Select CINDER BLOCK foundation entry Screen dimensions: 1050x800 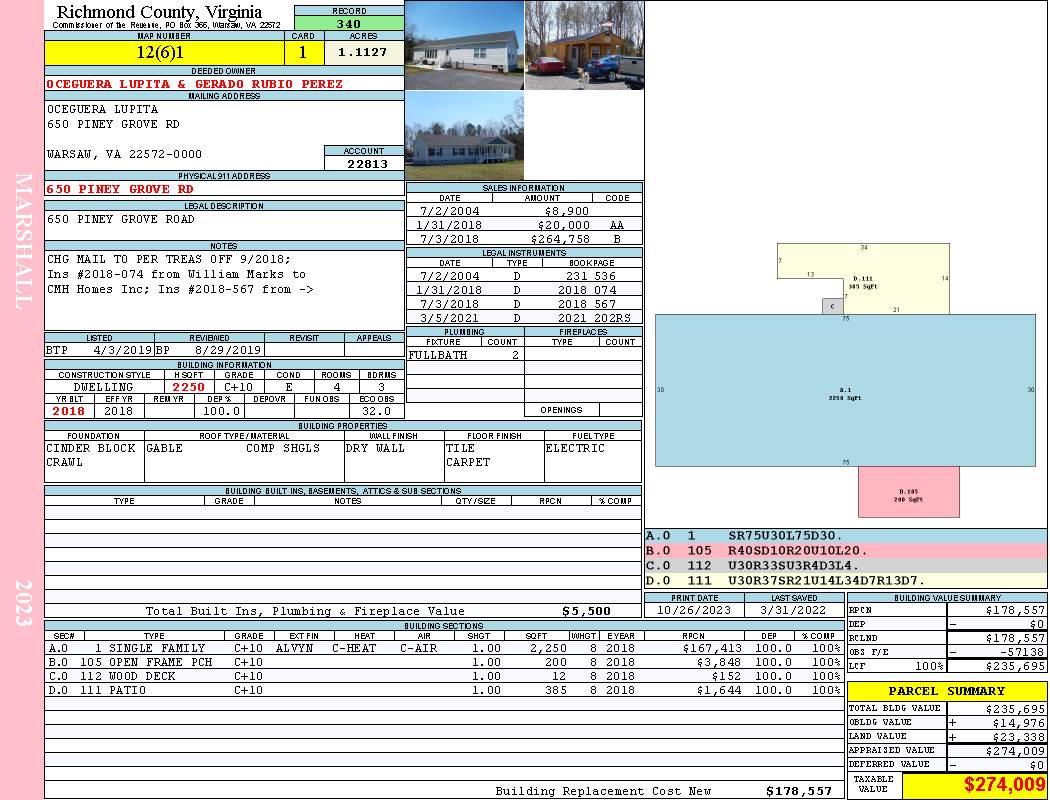click(91, 448)
